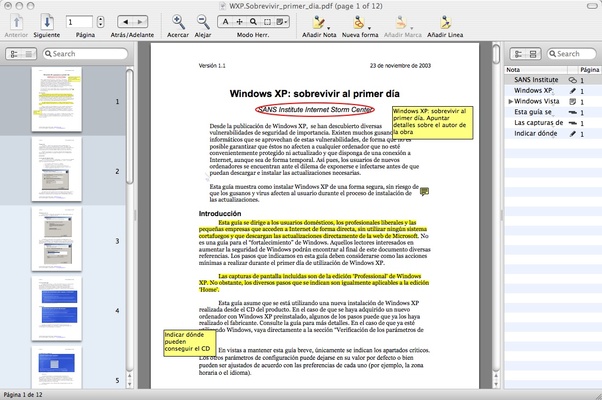Sort notes by Nota column header

(x=536, y=70)
